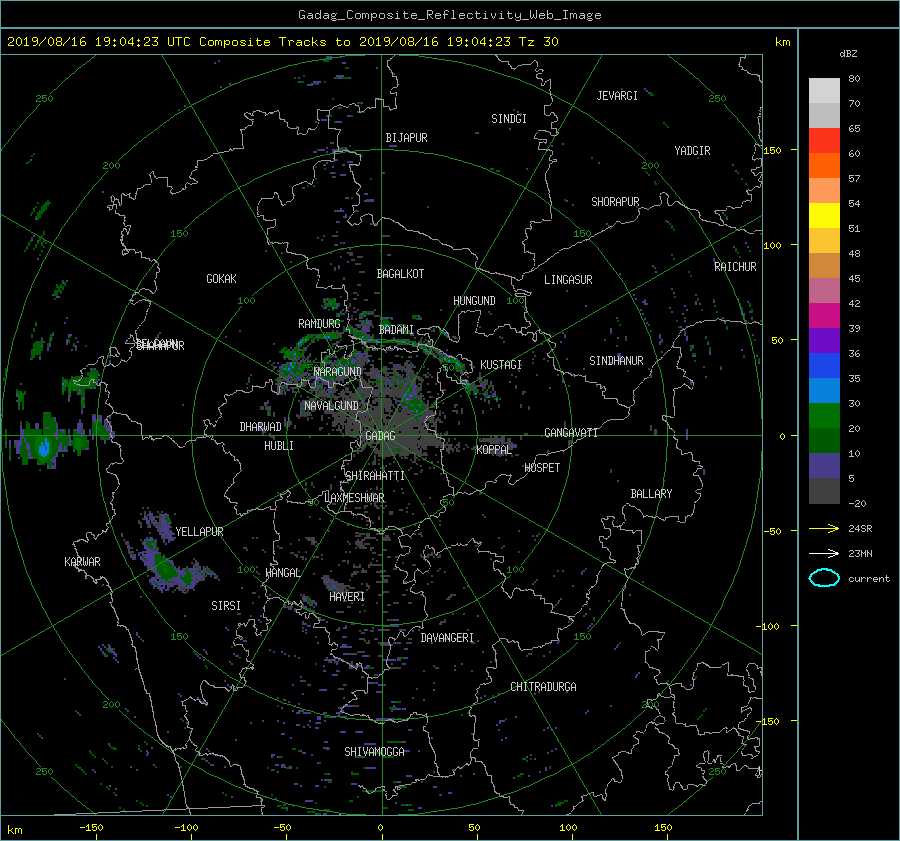Image resolution: width=900 pixels, height=841 pixels.
Task: Click the GANGAVATI city label
Action: [x=571, y=432]
